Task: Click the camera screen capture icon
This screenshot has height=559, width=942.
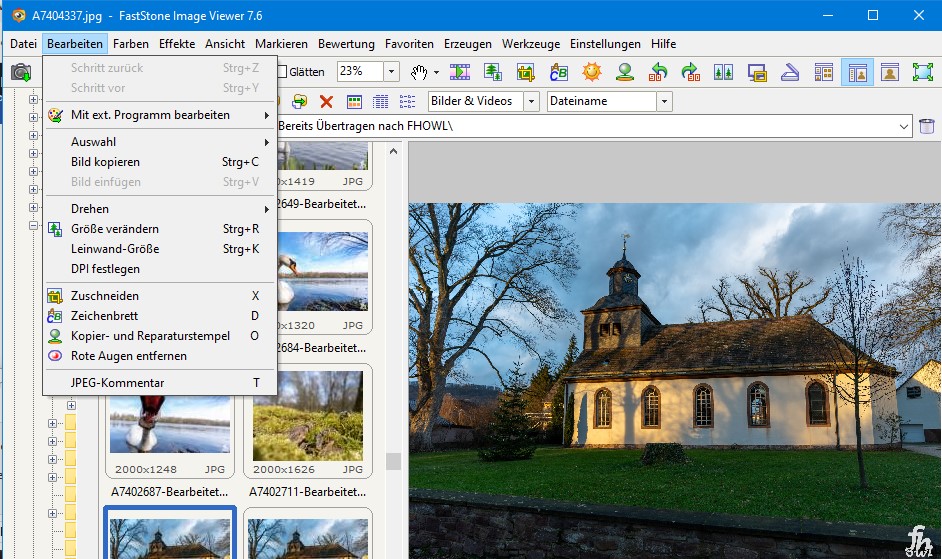Action: 21,72
